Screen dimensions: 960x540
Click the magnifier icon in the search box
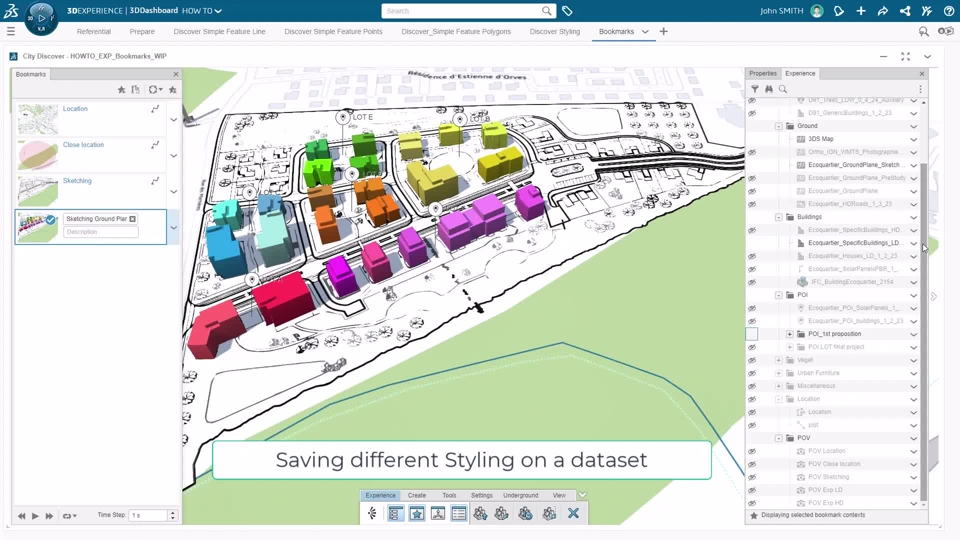[546, 11]
